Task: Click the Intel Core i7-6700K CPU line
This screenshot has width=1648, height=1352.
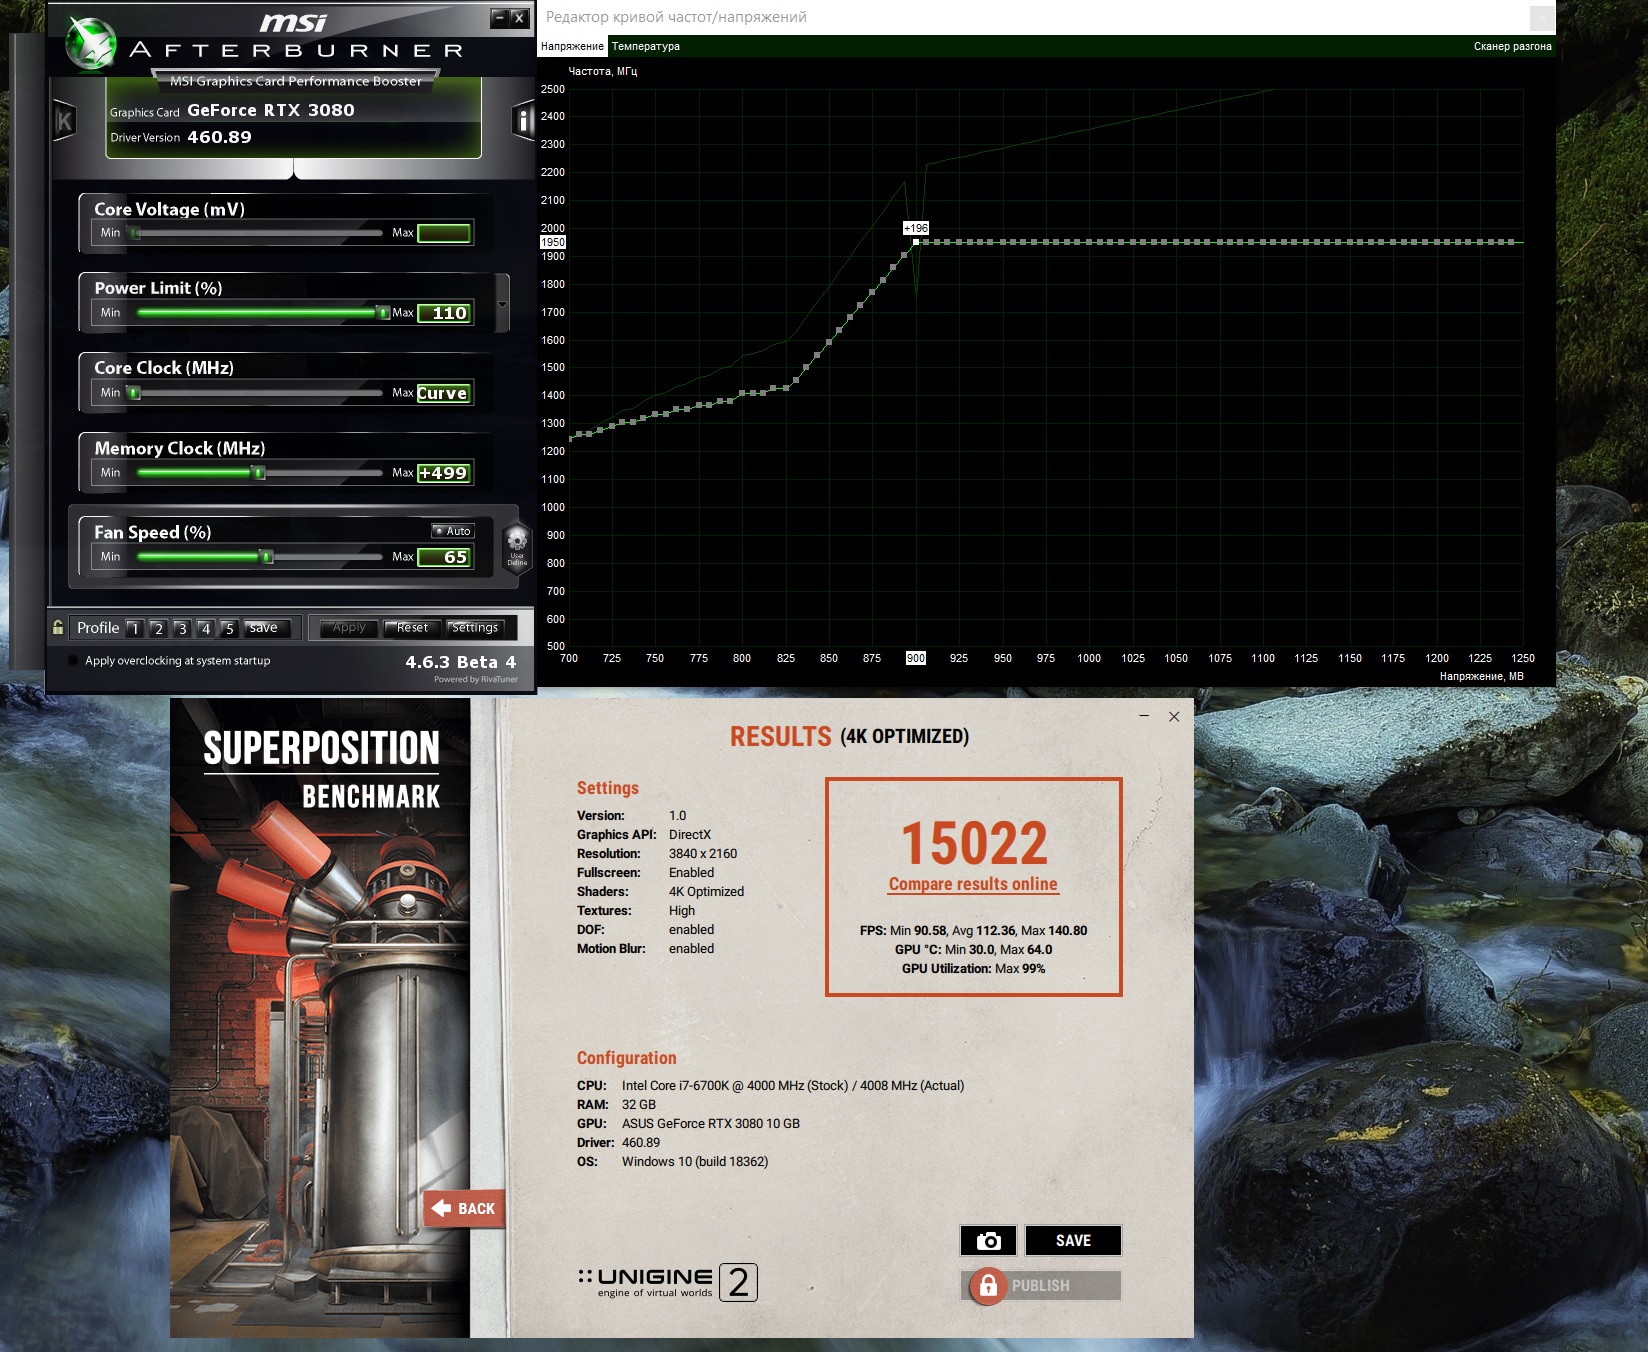Action: 771,1086
